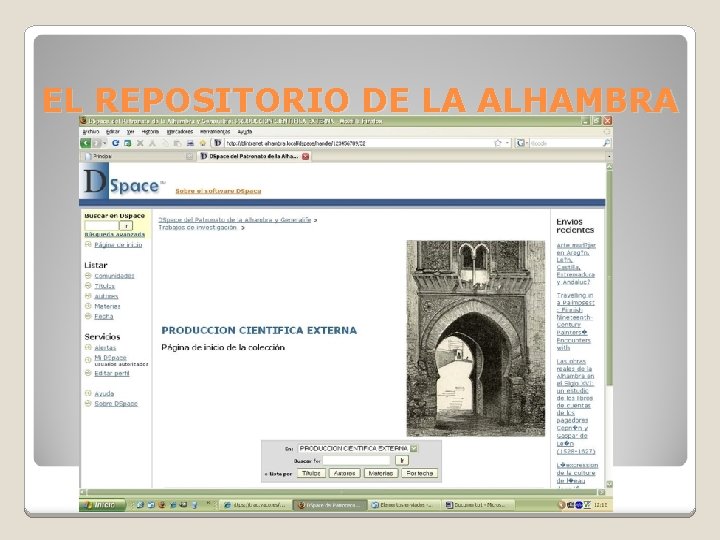720x540 pixels.
Task: Open the Archivo menu
Action: point(90,132)
